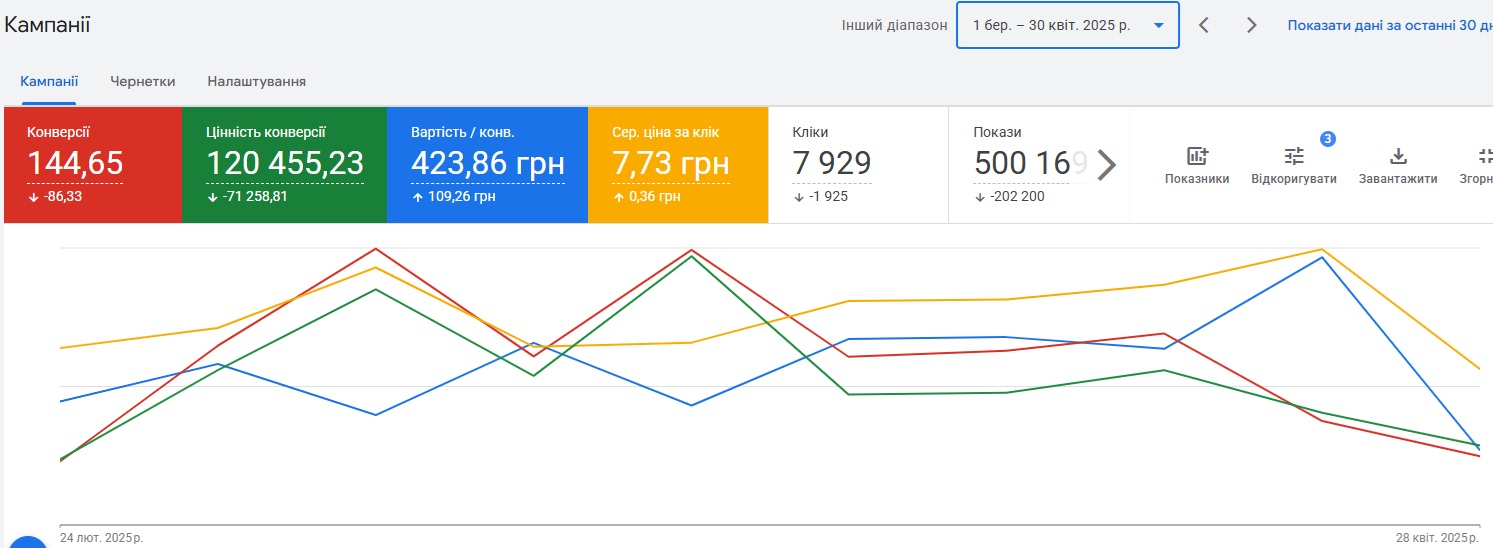
Task: Go to previous date range arrow
Action: tap(1204, 25)
